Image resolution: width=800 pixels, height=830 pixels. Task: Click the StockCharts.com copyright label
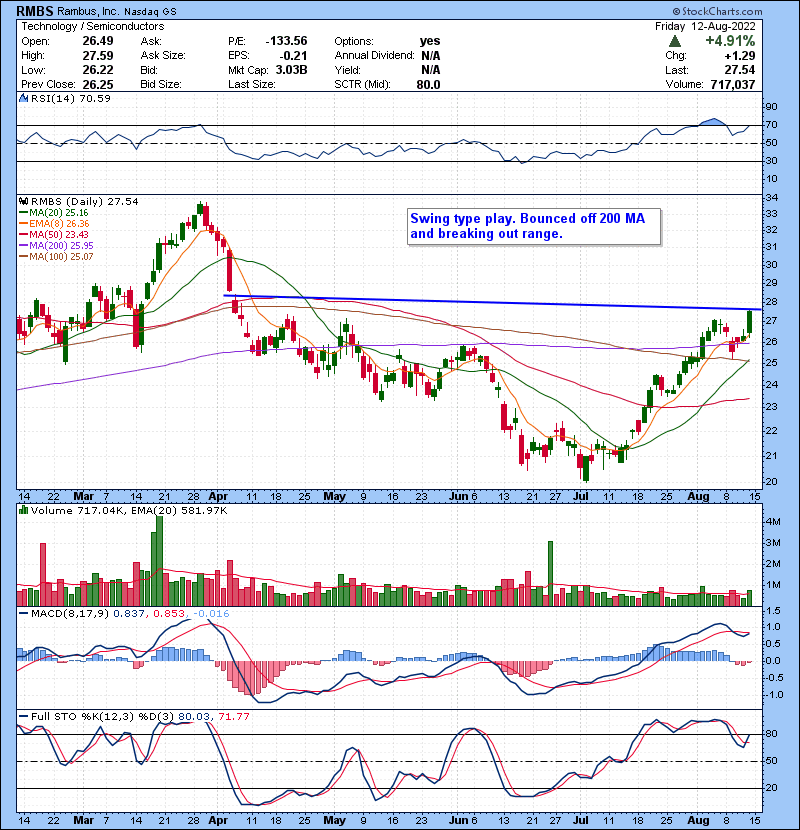coord(717,11)
